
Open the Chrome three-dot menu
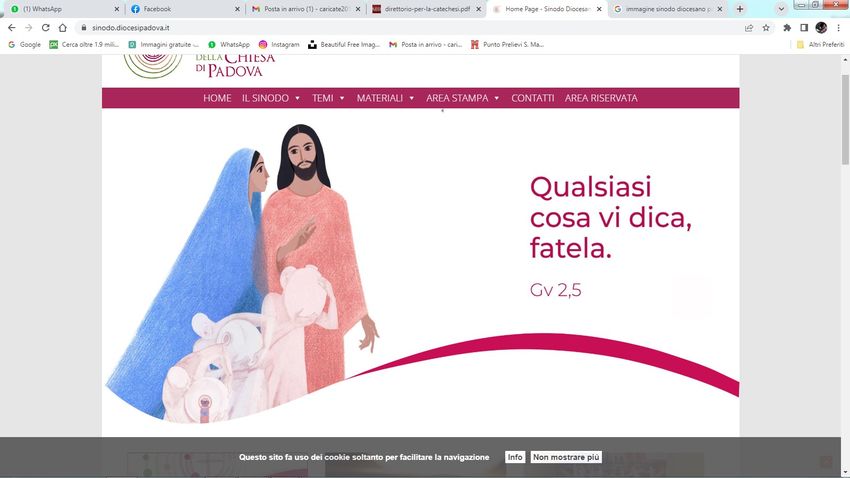(838, 28)
